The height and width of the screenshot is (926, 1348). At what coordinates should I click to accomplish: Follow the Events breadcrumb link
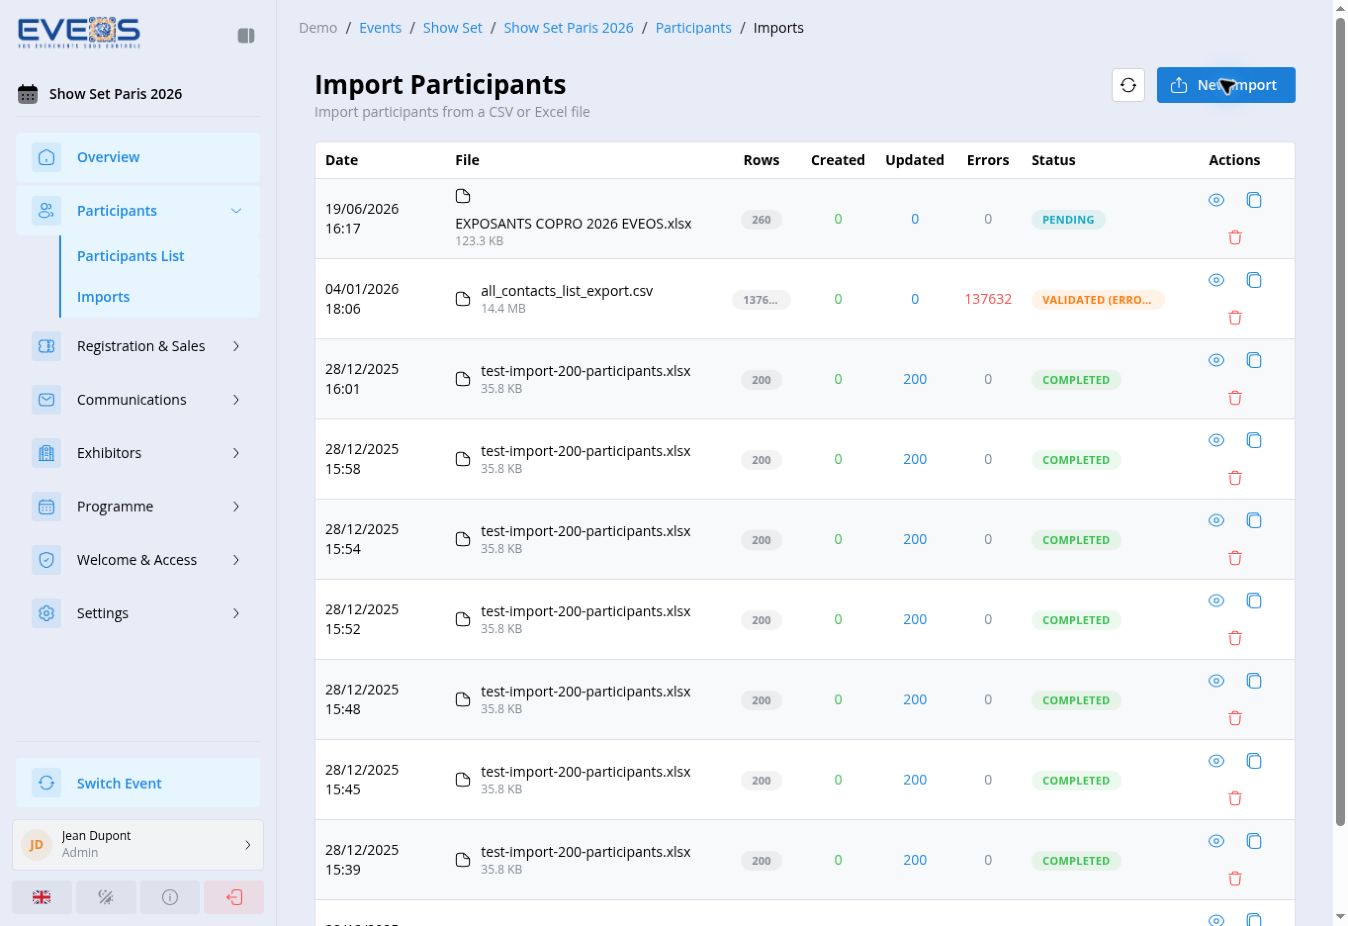(380, 28)
